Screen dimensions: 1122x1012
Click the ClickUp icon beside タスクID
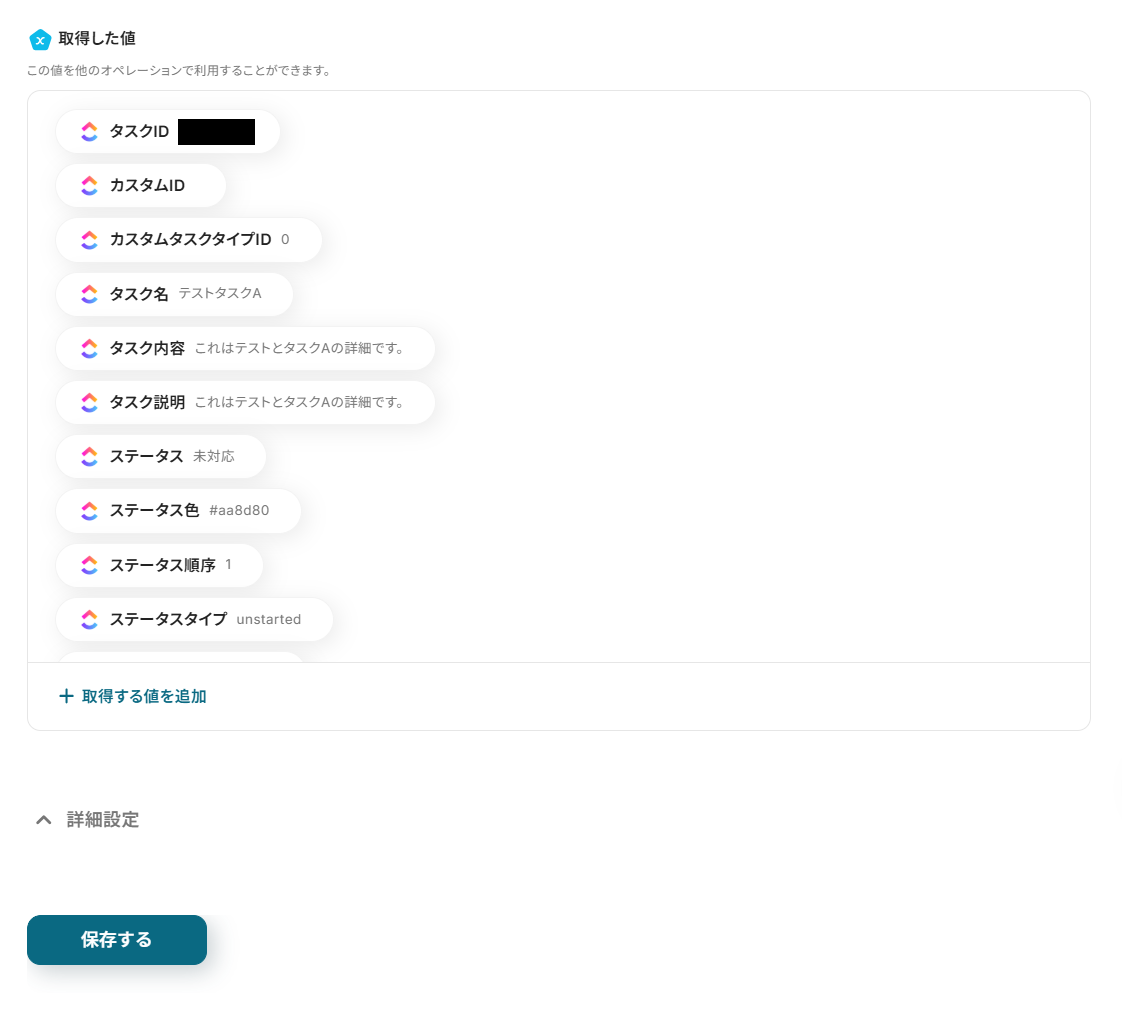point(89,132)
